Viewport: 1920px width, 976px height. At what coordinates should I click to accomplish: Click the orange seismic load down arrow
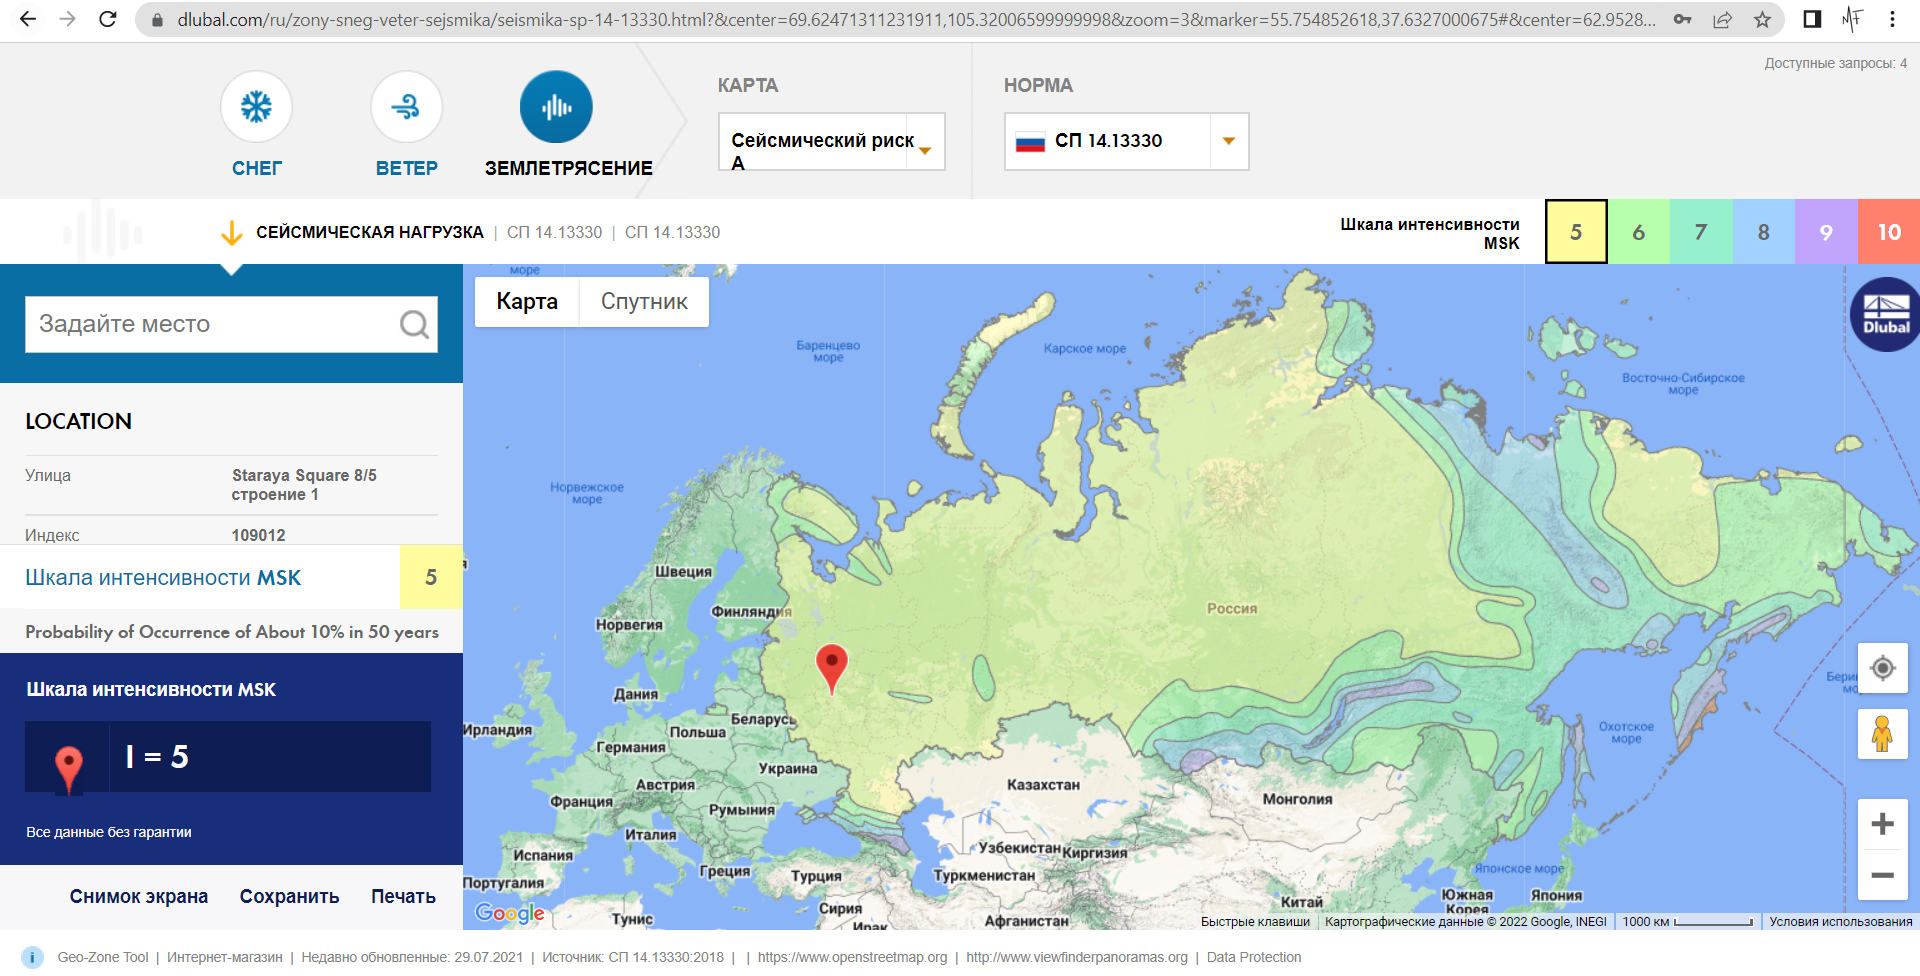click(x=231, y=233)
